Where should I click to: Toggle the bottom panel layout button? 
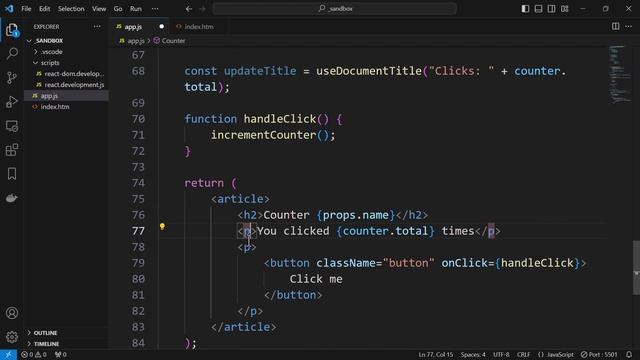pyautogui.click(x=538, y=9)
